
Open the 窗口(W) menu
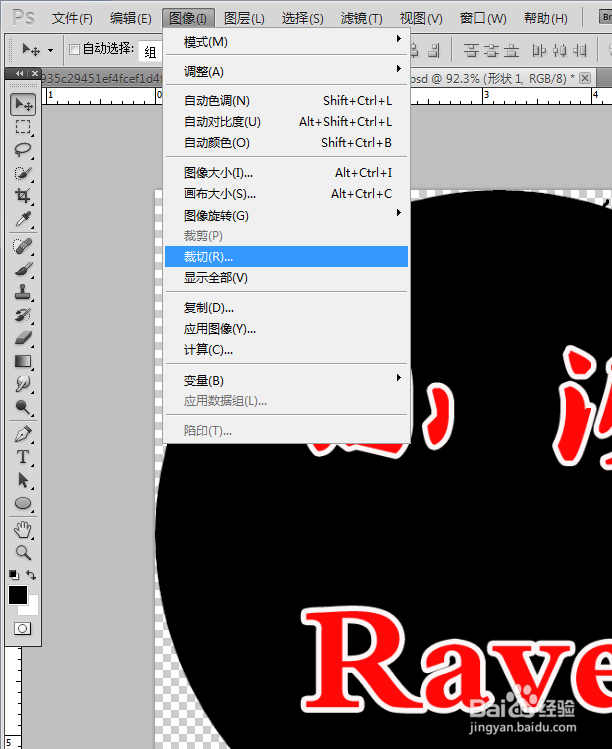point(483,18)
